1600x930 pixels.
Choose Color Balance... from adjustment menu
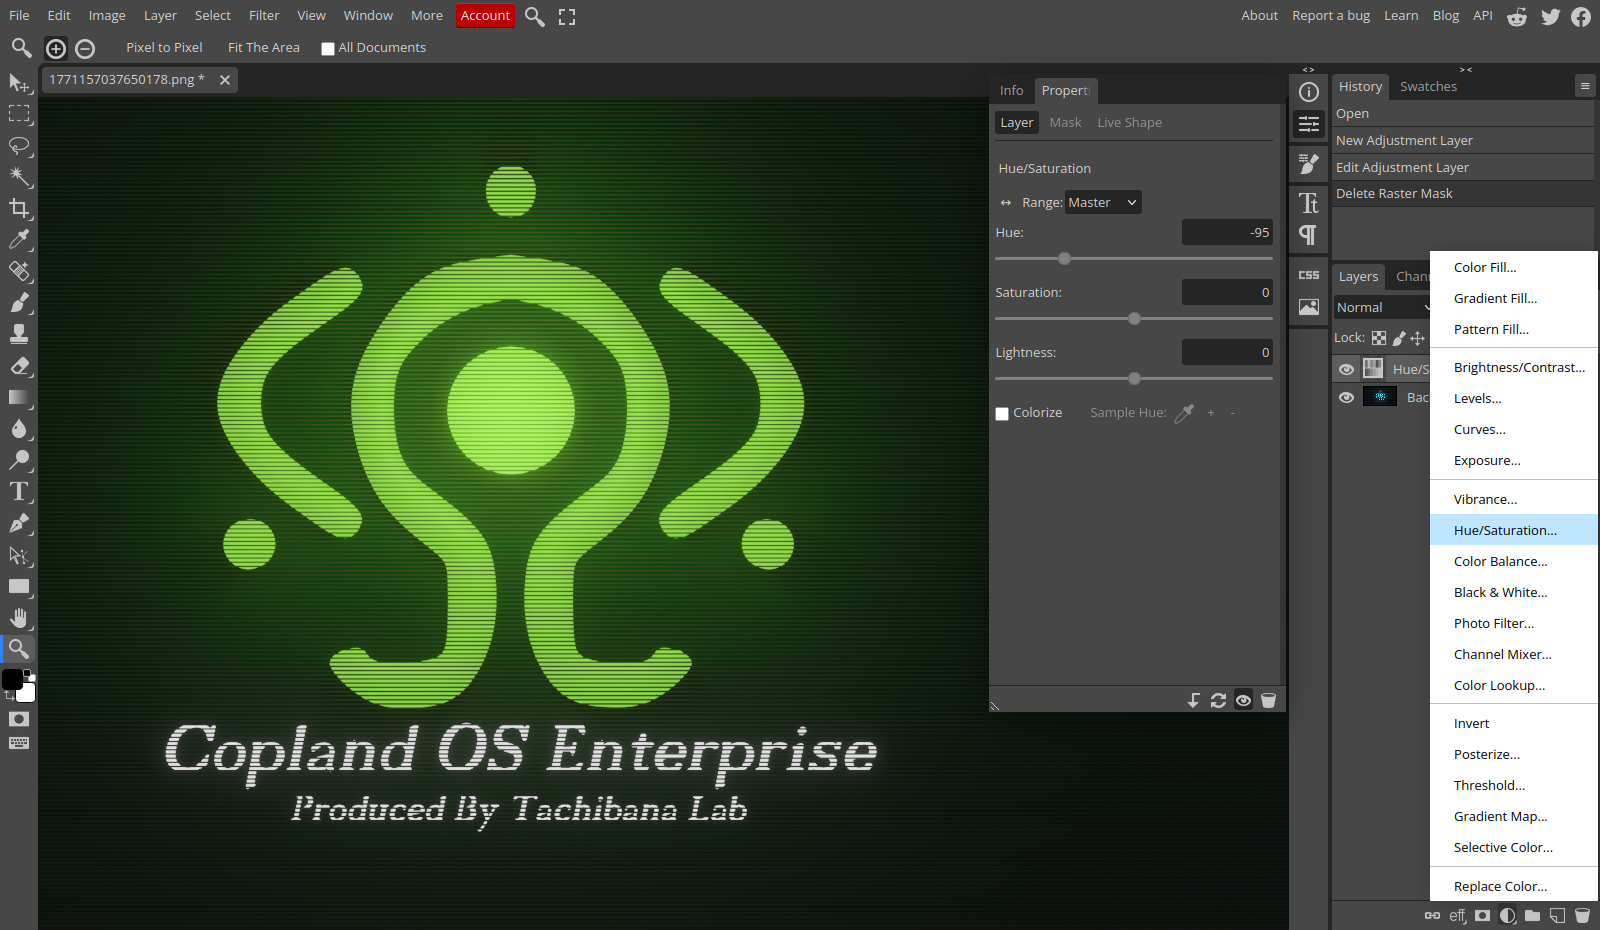pos(1514,561)
